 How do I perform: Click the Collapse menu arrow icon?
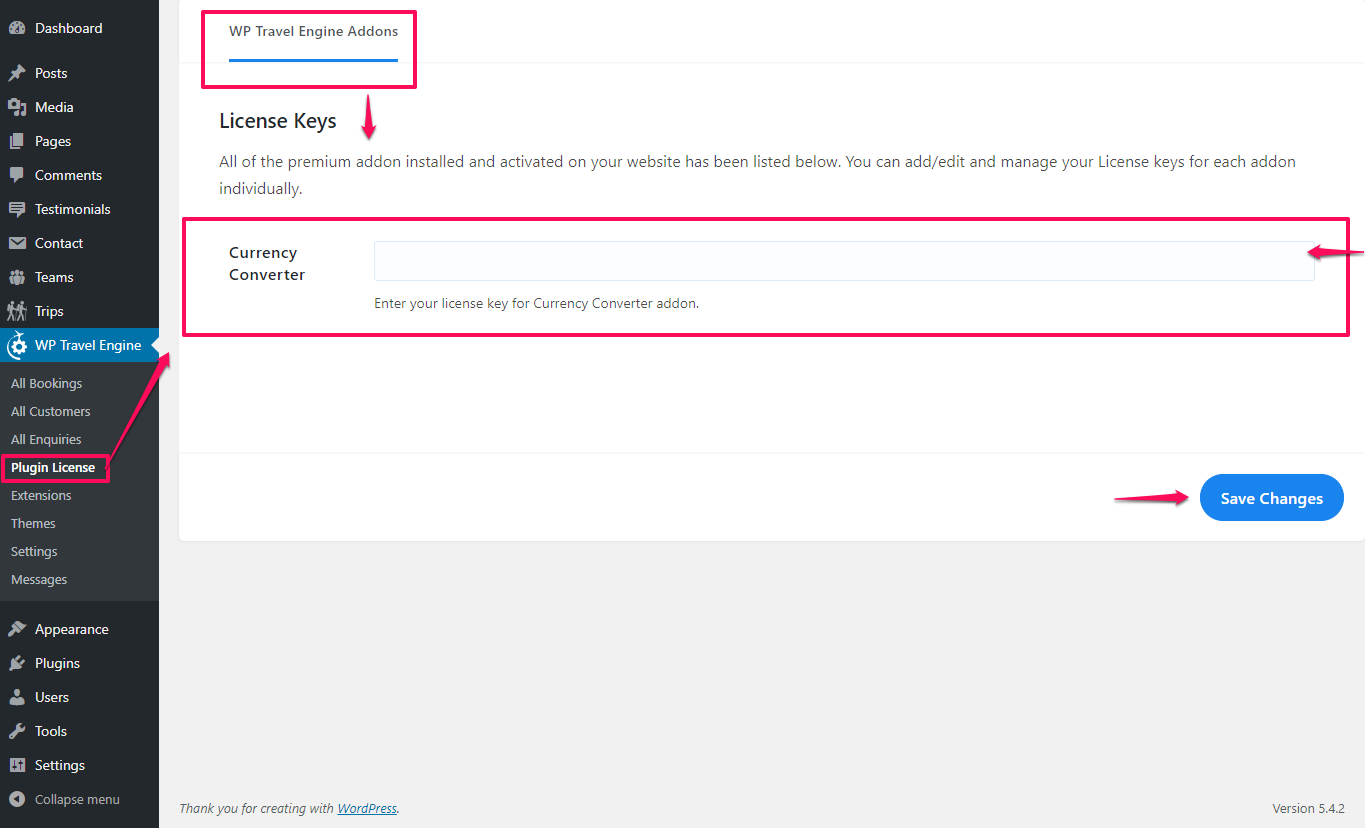[x=17, y=799]
